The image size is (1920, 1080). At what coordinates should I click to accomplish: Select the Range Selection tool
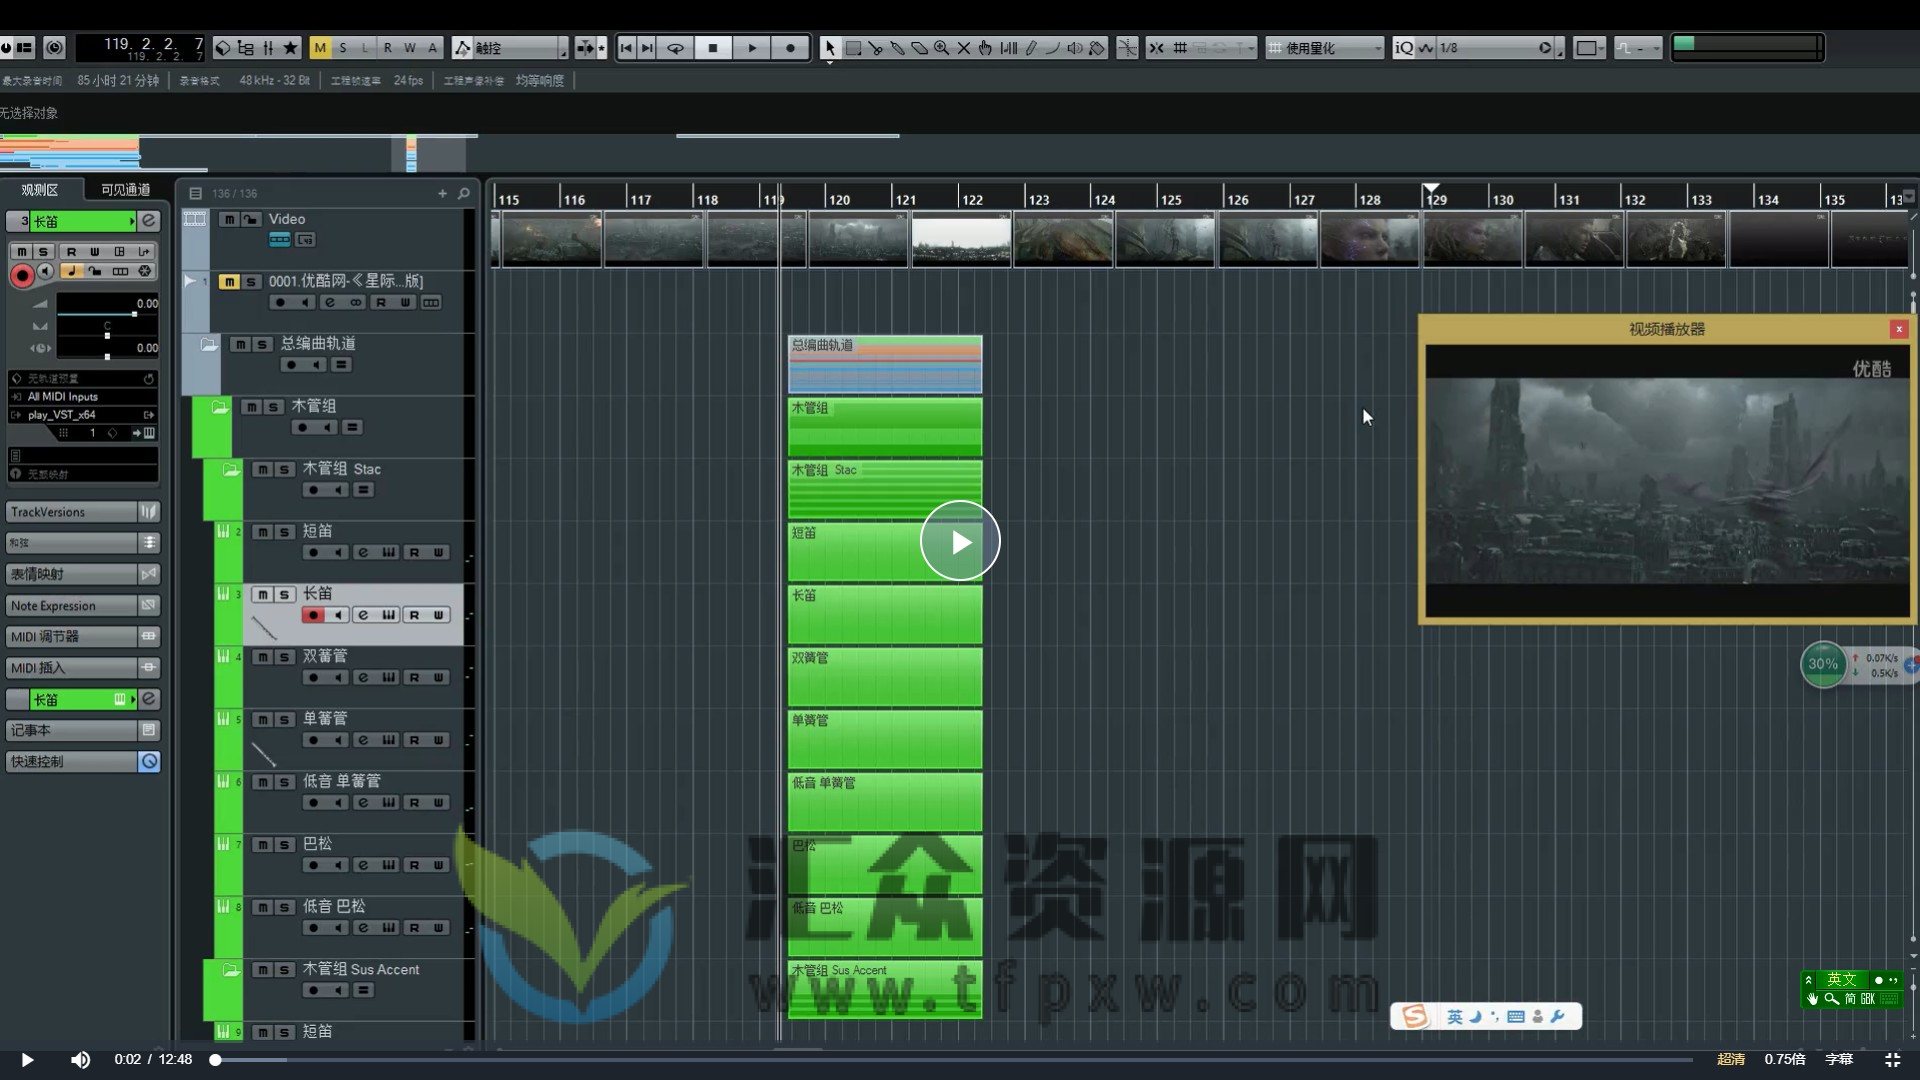pos(853,47)
